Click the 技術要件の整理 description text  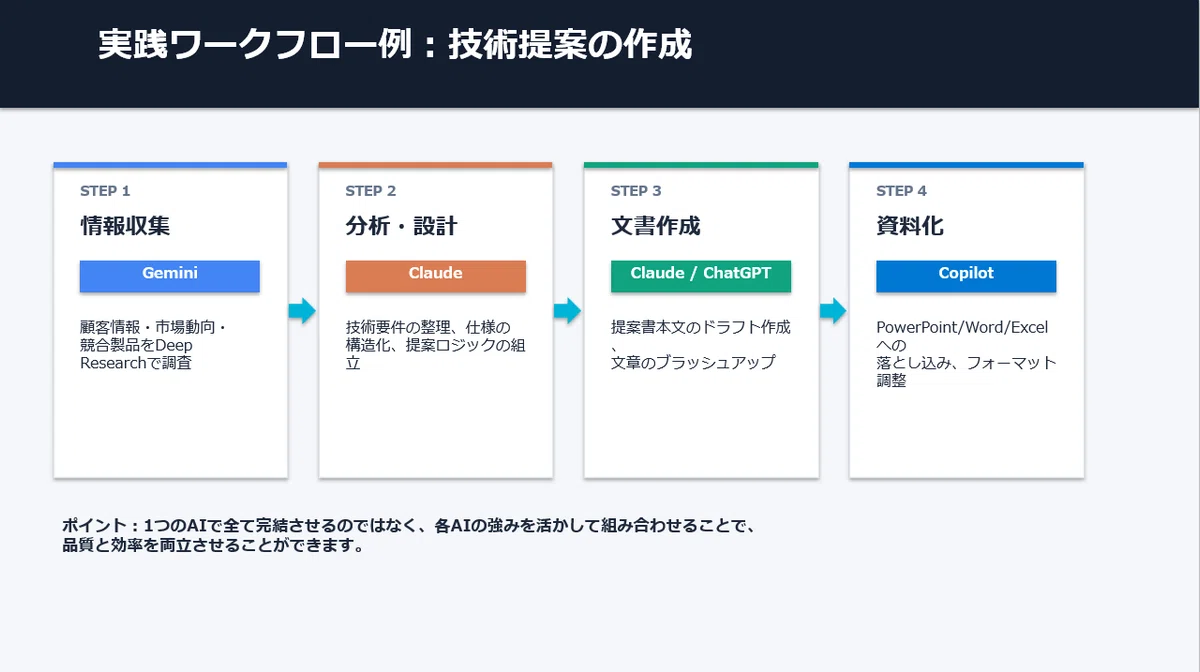click(x=436, y=345)
